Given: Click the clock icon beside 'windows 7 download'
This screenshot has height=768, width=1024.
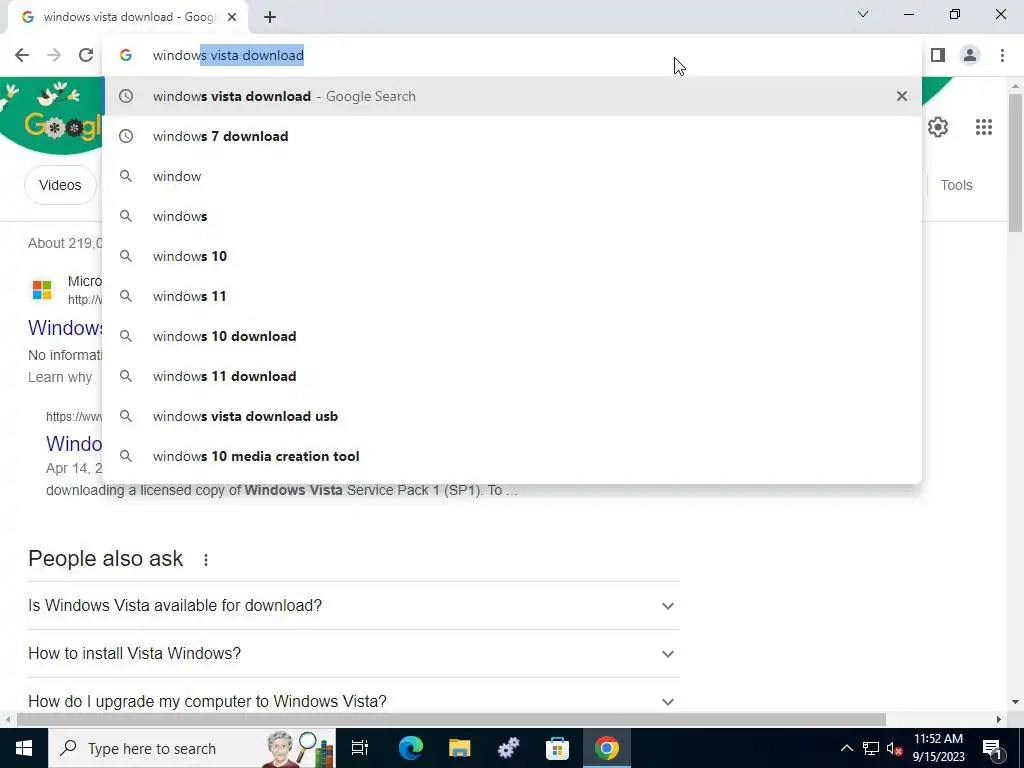Looking at the screenshot, I should coord(126,136).
